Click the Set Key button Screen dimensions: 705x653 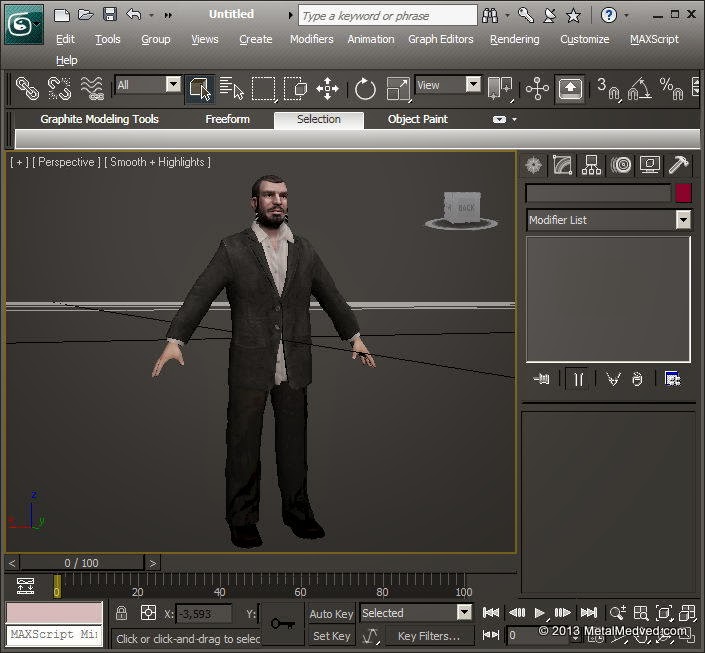[x=331, y=636]
